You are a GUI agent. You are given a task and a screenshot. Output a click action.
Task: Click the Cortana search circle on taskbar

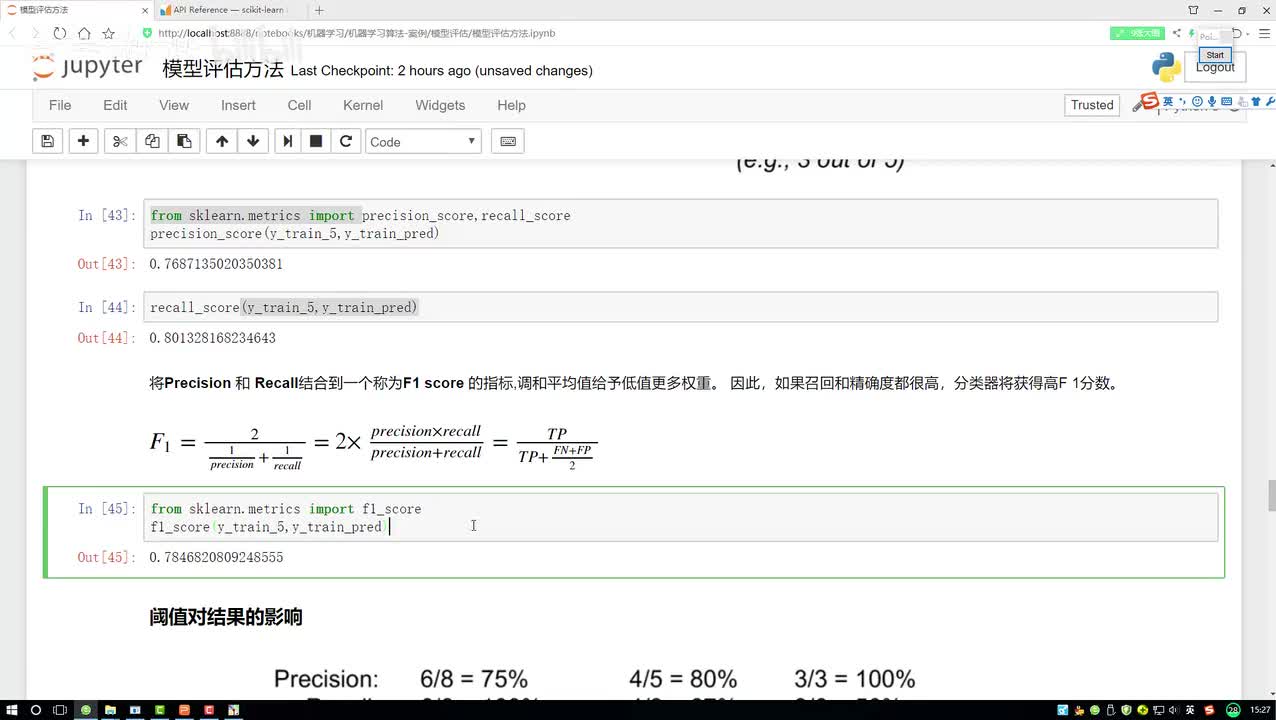pos(36,710)
